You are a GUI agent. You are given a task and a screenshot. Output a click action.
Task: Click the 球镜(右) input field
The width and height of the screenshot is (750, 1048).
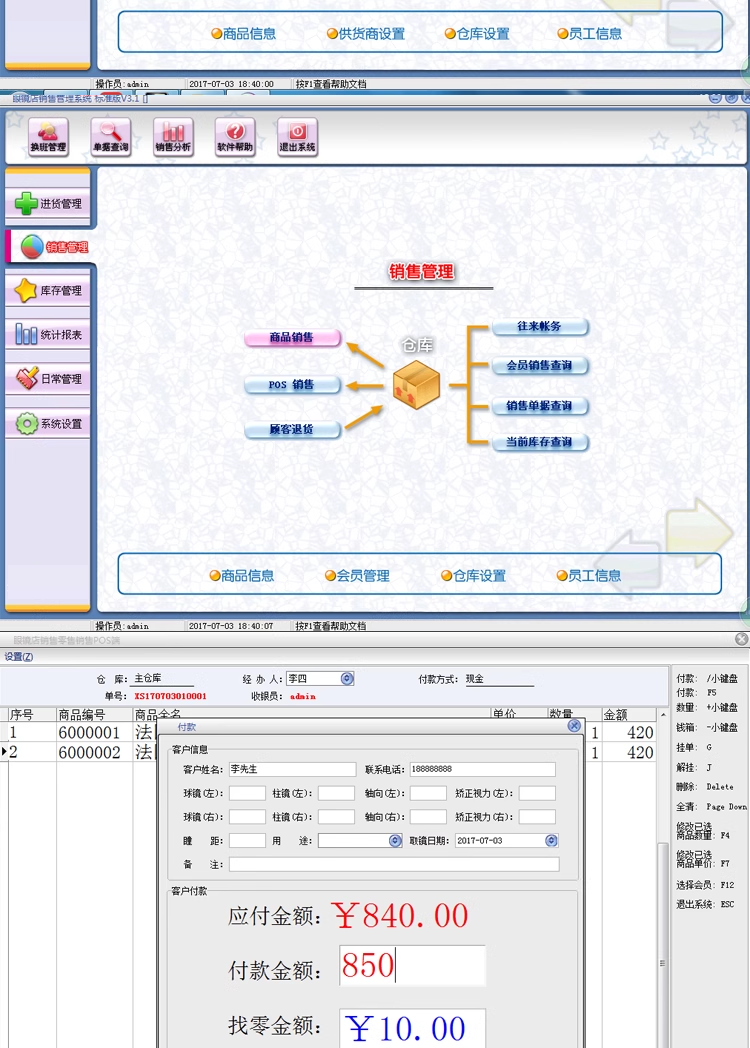[x=247, y=817]
